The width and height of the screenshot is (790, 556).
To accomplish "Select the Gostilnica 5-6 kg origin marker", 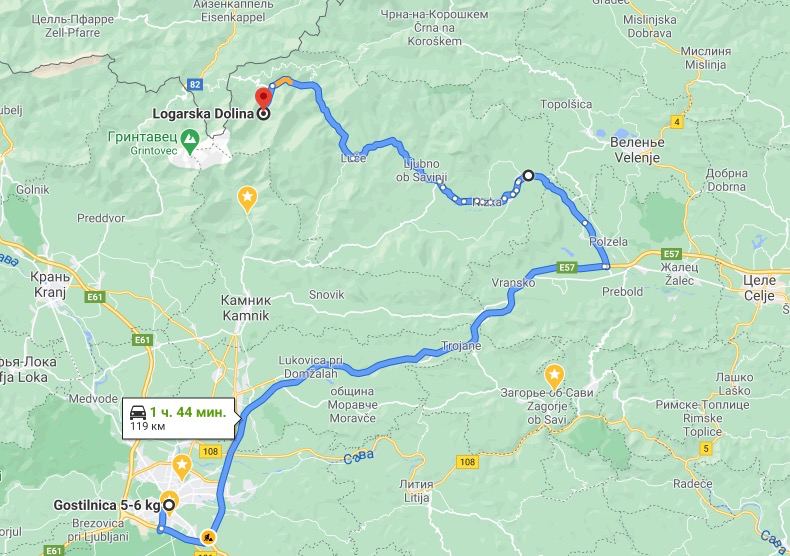I will 170,505.
